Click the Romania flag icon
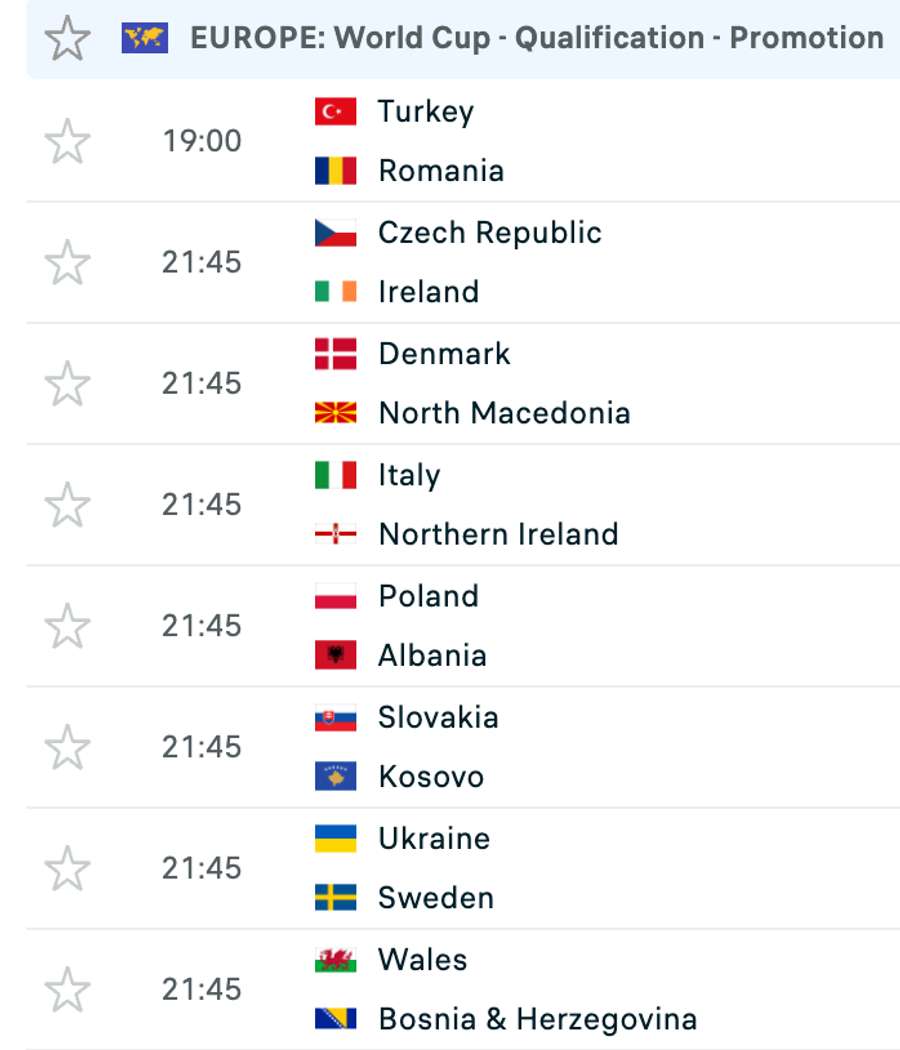This screenshot has height=1050, width=900. pyautogui.click(x=334, y=170)
